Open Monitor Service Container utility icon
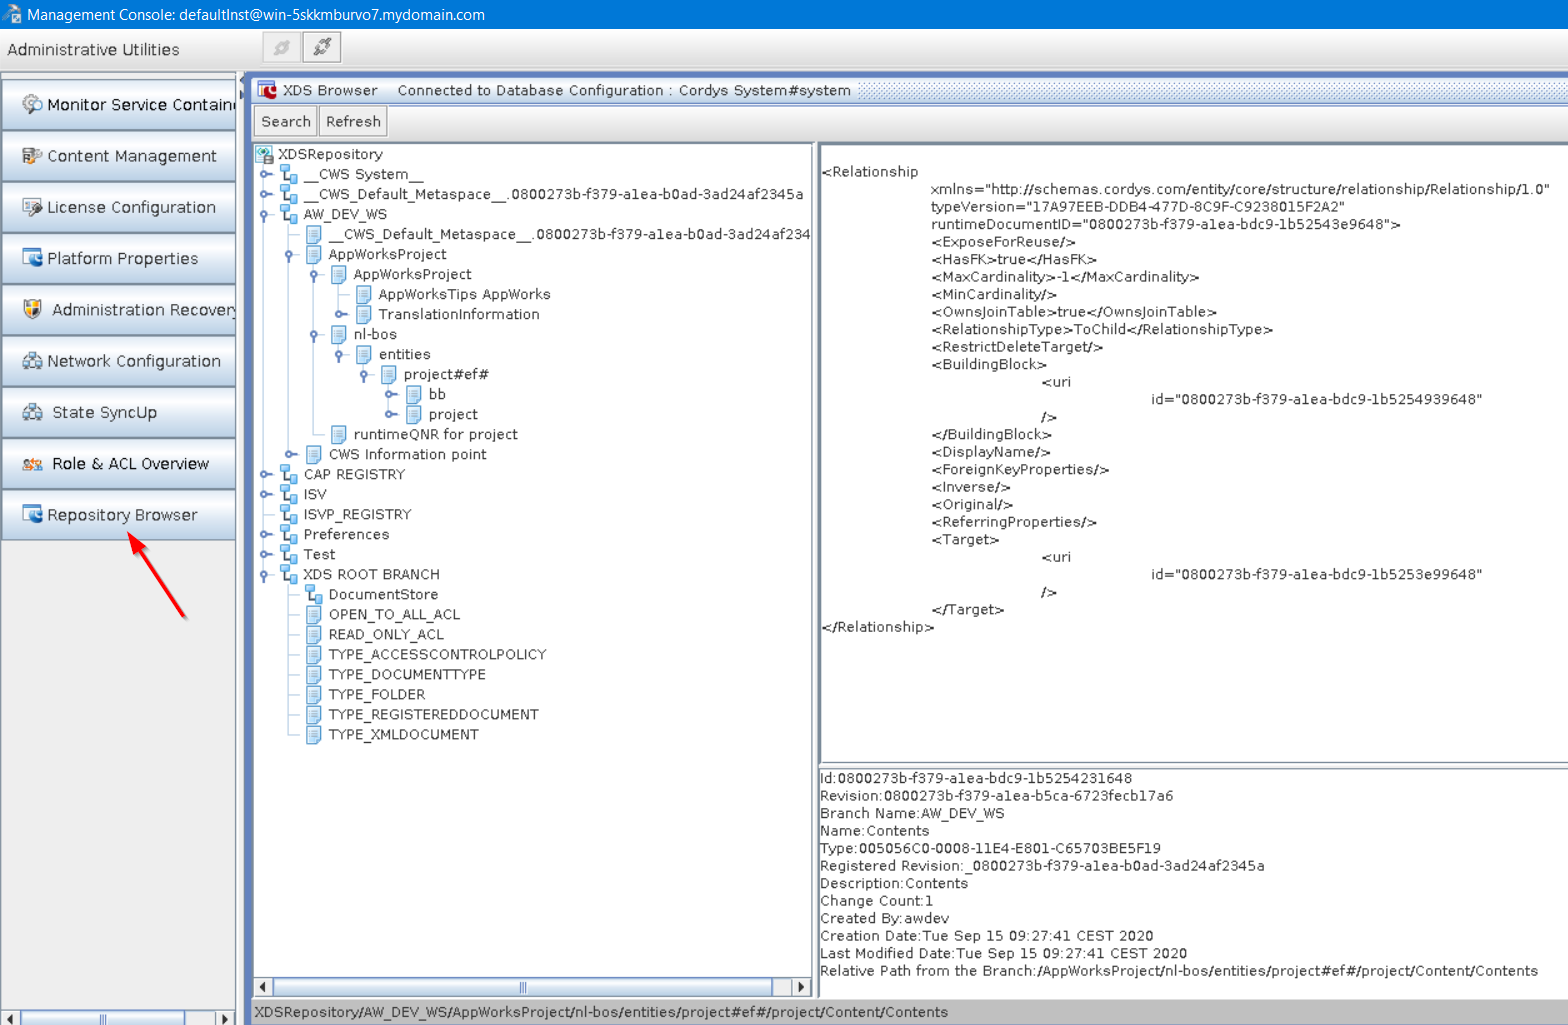This screenshot has height=1025, width=1568. tap(32, 104)
